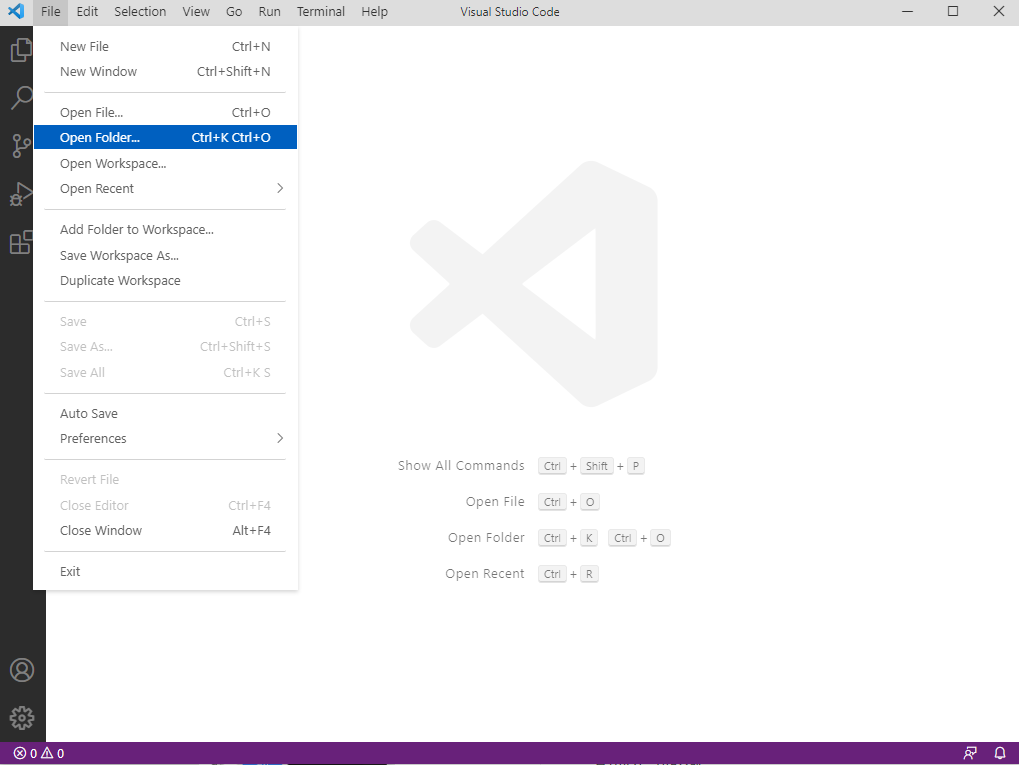The image size is (1019, 765).
Task: Open the Run and Debug icon
Action: pyautogui.click(x=21, y=194)
